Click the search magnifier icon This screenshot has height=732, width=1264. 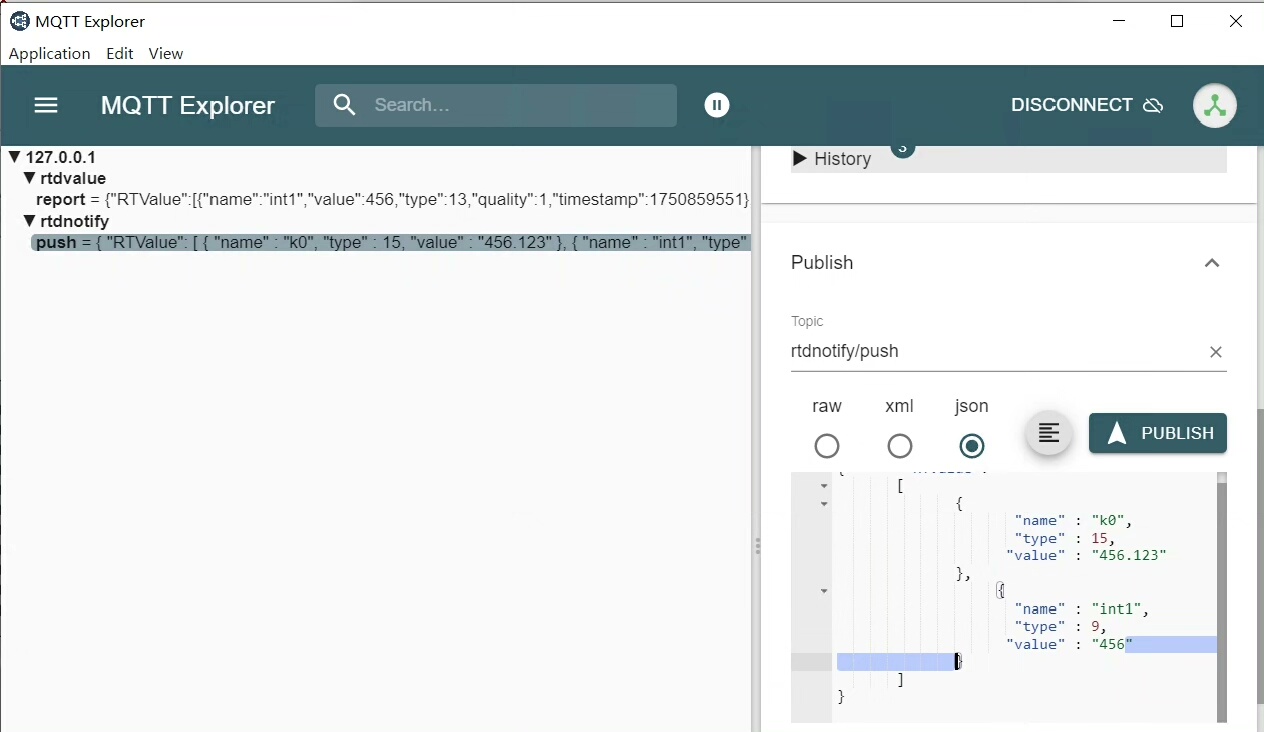(x=344, y=105)
